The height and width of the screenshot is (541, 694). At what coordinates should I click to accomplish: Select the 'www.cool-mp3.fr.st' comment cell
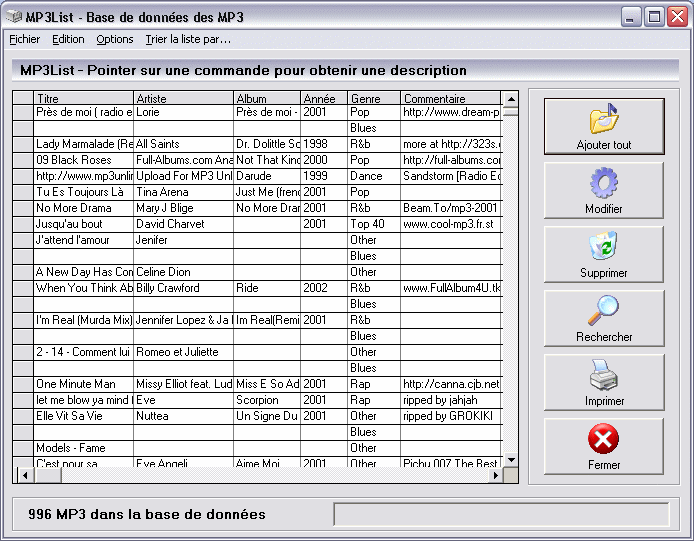451,224
